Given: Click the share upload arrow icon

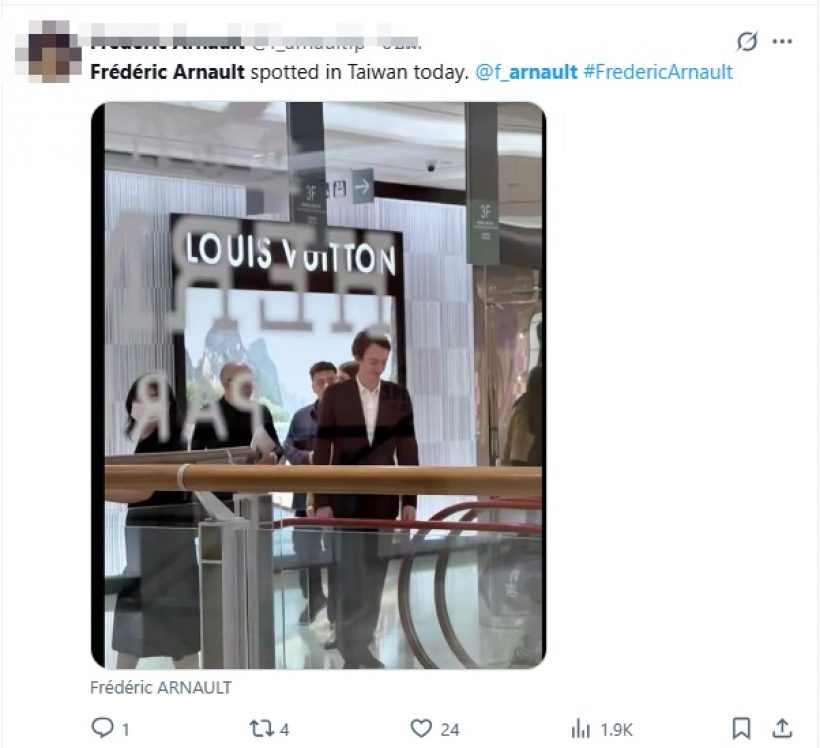Looking at the screenshot, I should pyautogui.click(x=783, y=728).
